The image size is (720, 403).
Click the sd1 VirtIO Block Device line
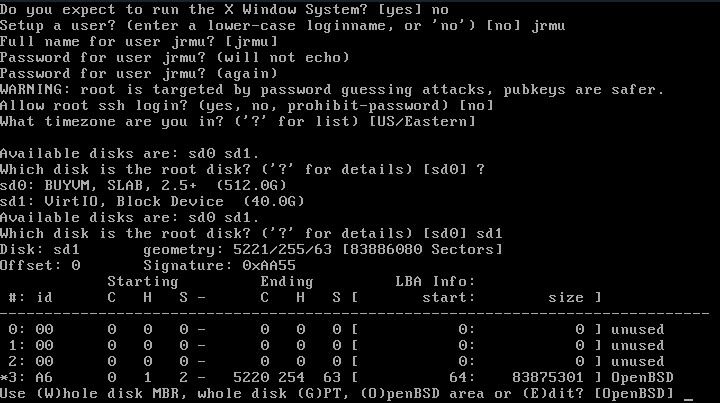(x=152, y=202)
